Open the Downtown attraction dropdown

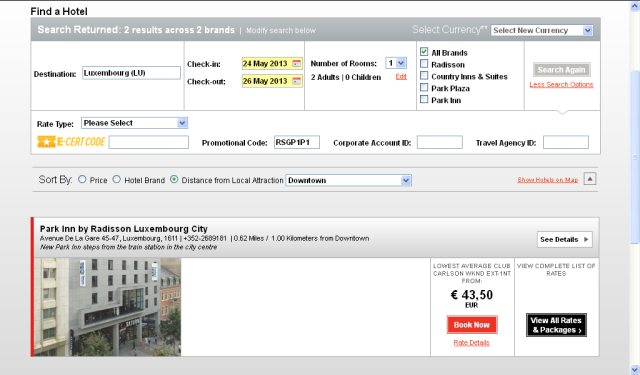click(x=348, y=180)
